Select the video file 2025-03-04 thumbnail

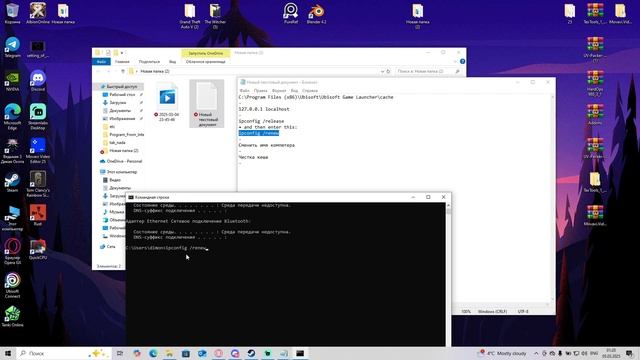[x=167, y=102]
